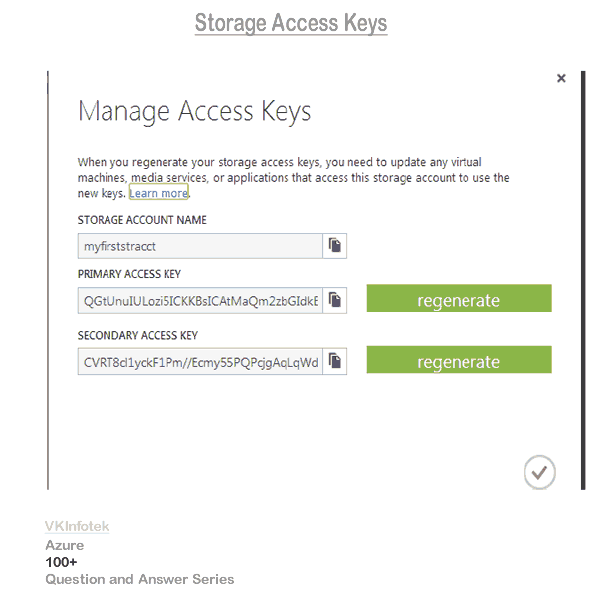
Task: Copy the storage account name
Action: click(335, 246)
